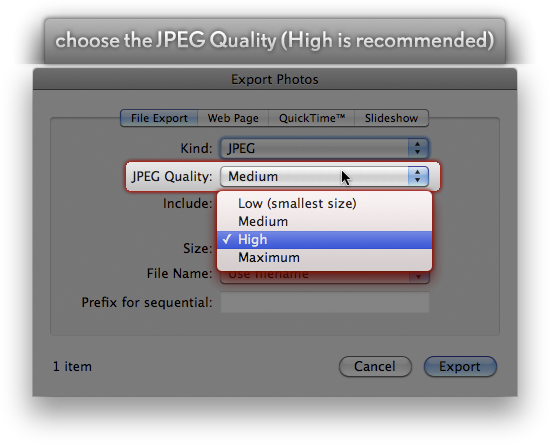Open the QuickTime tab
550x444 pixels.
[x=311, y=118]
